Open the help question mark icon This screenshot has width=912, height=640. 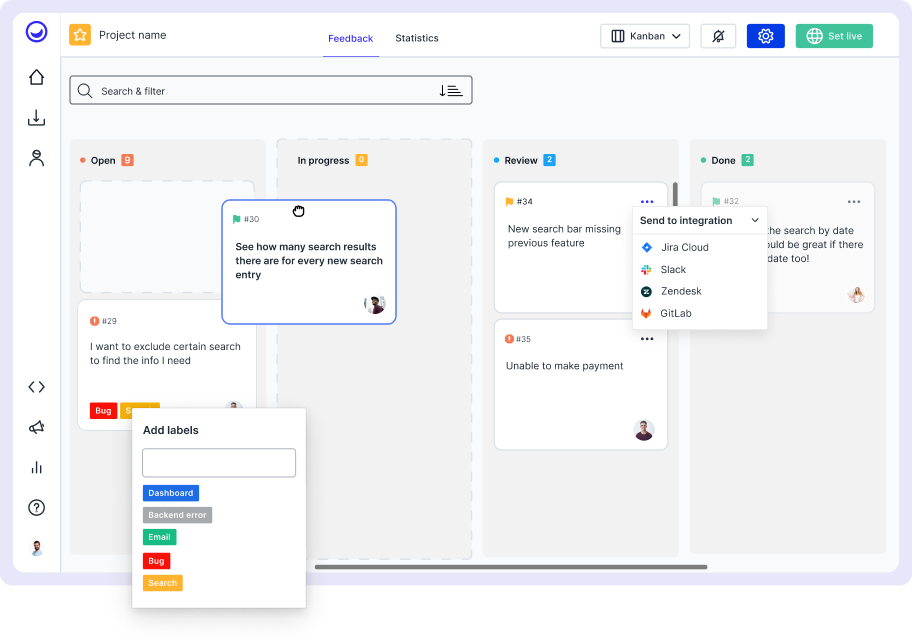coord(36,508)
